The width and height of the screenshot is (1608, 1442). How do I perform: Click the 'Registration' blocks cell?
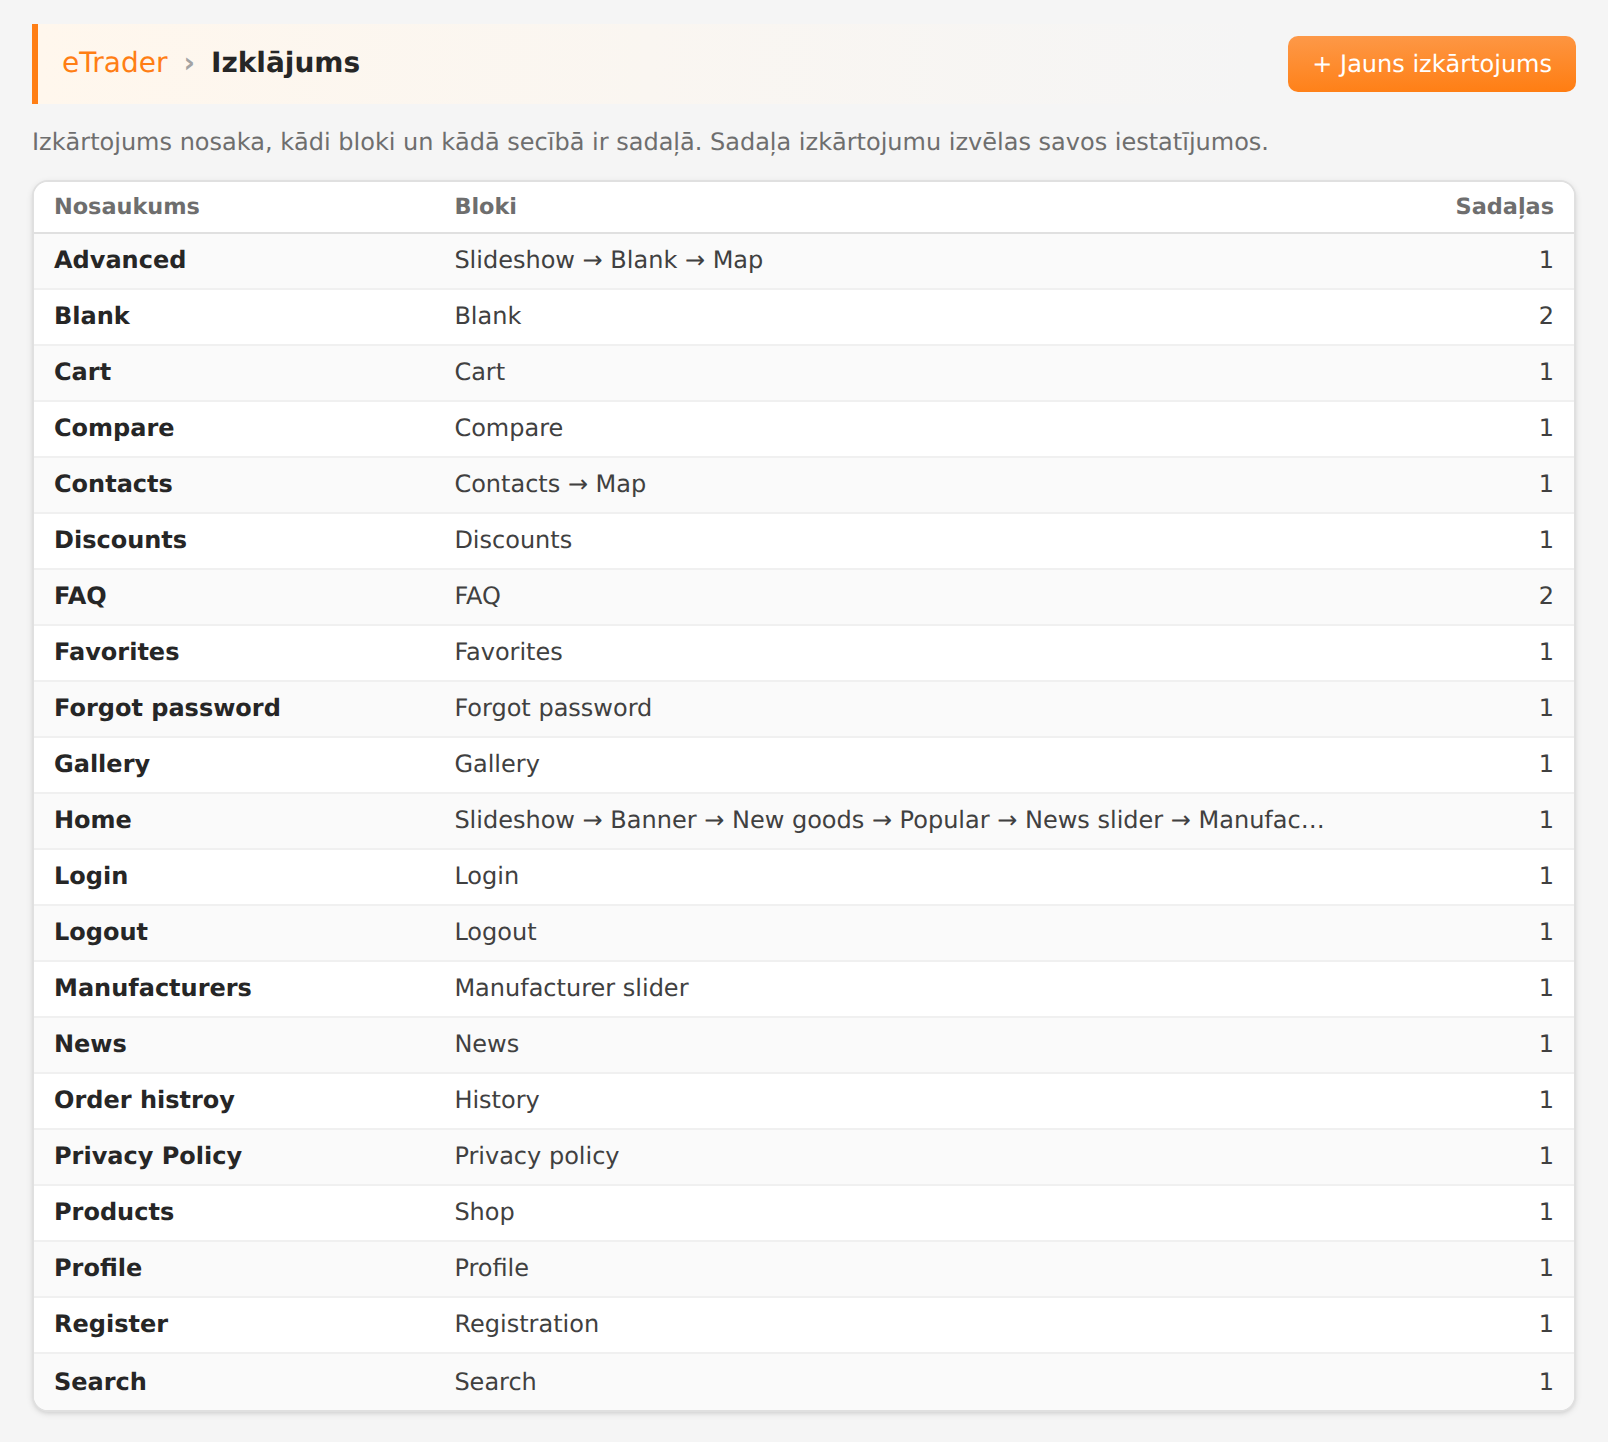point(526,1324)
